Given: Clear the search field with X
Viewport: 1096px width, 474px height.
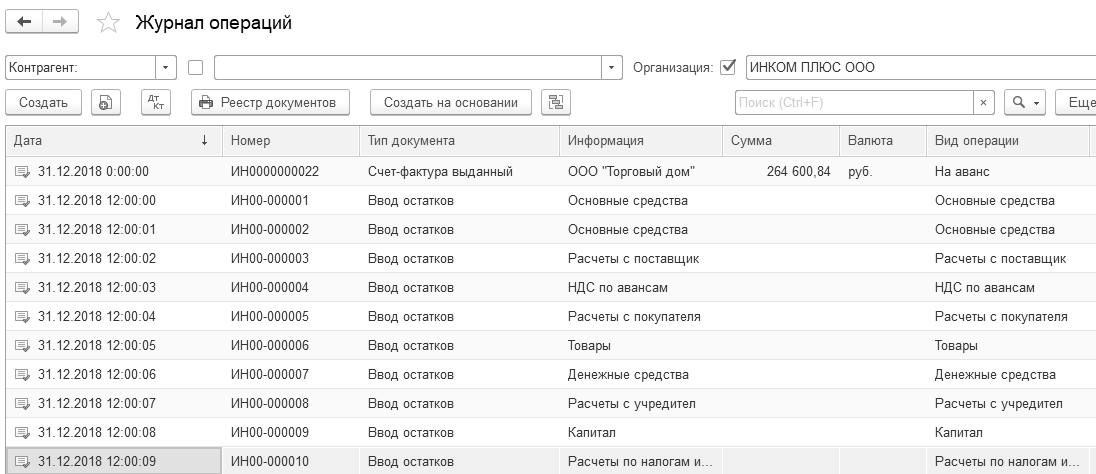Looking at the screenshot, I should 984,102.
